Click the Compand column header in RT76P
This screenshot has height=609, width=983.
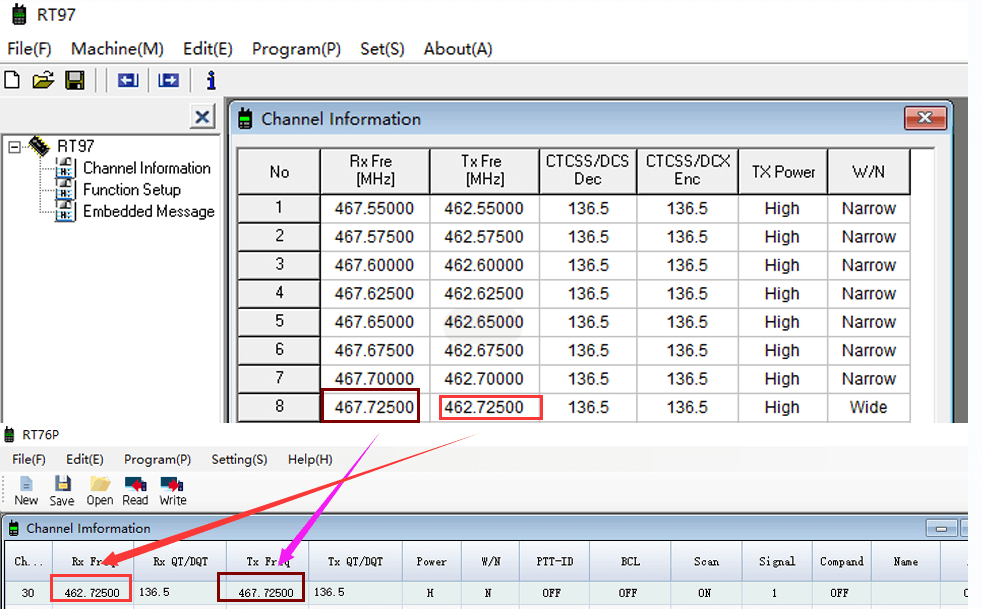click(841, 561)
